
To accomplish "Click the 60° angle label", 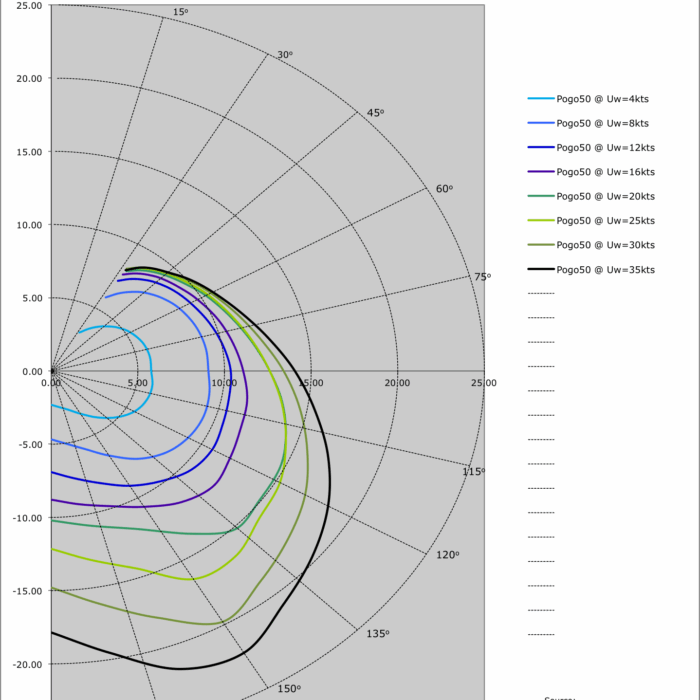I will tap(444, 189).
